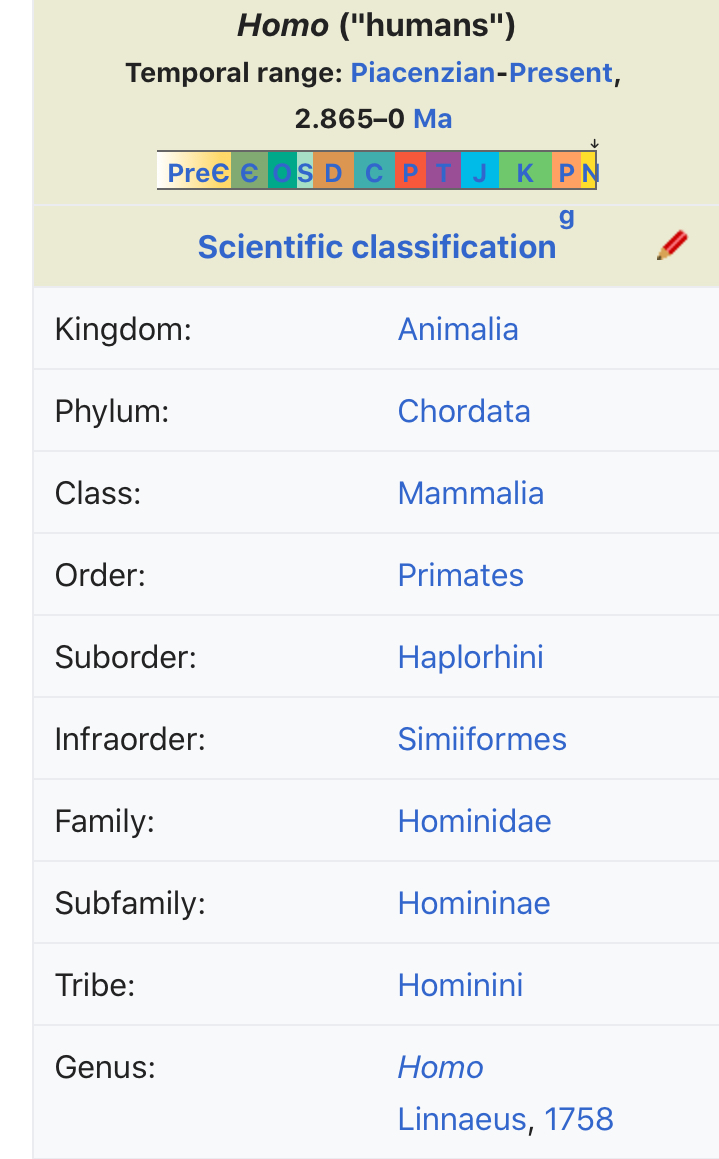Open the Scientific classification heading link
The height and width of the screenshot is (1159, 719).
click(x=377, y=247)
